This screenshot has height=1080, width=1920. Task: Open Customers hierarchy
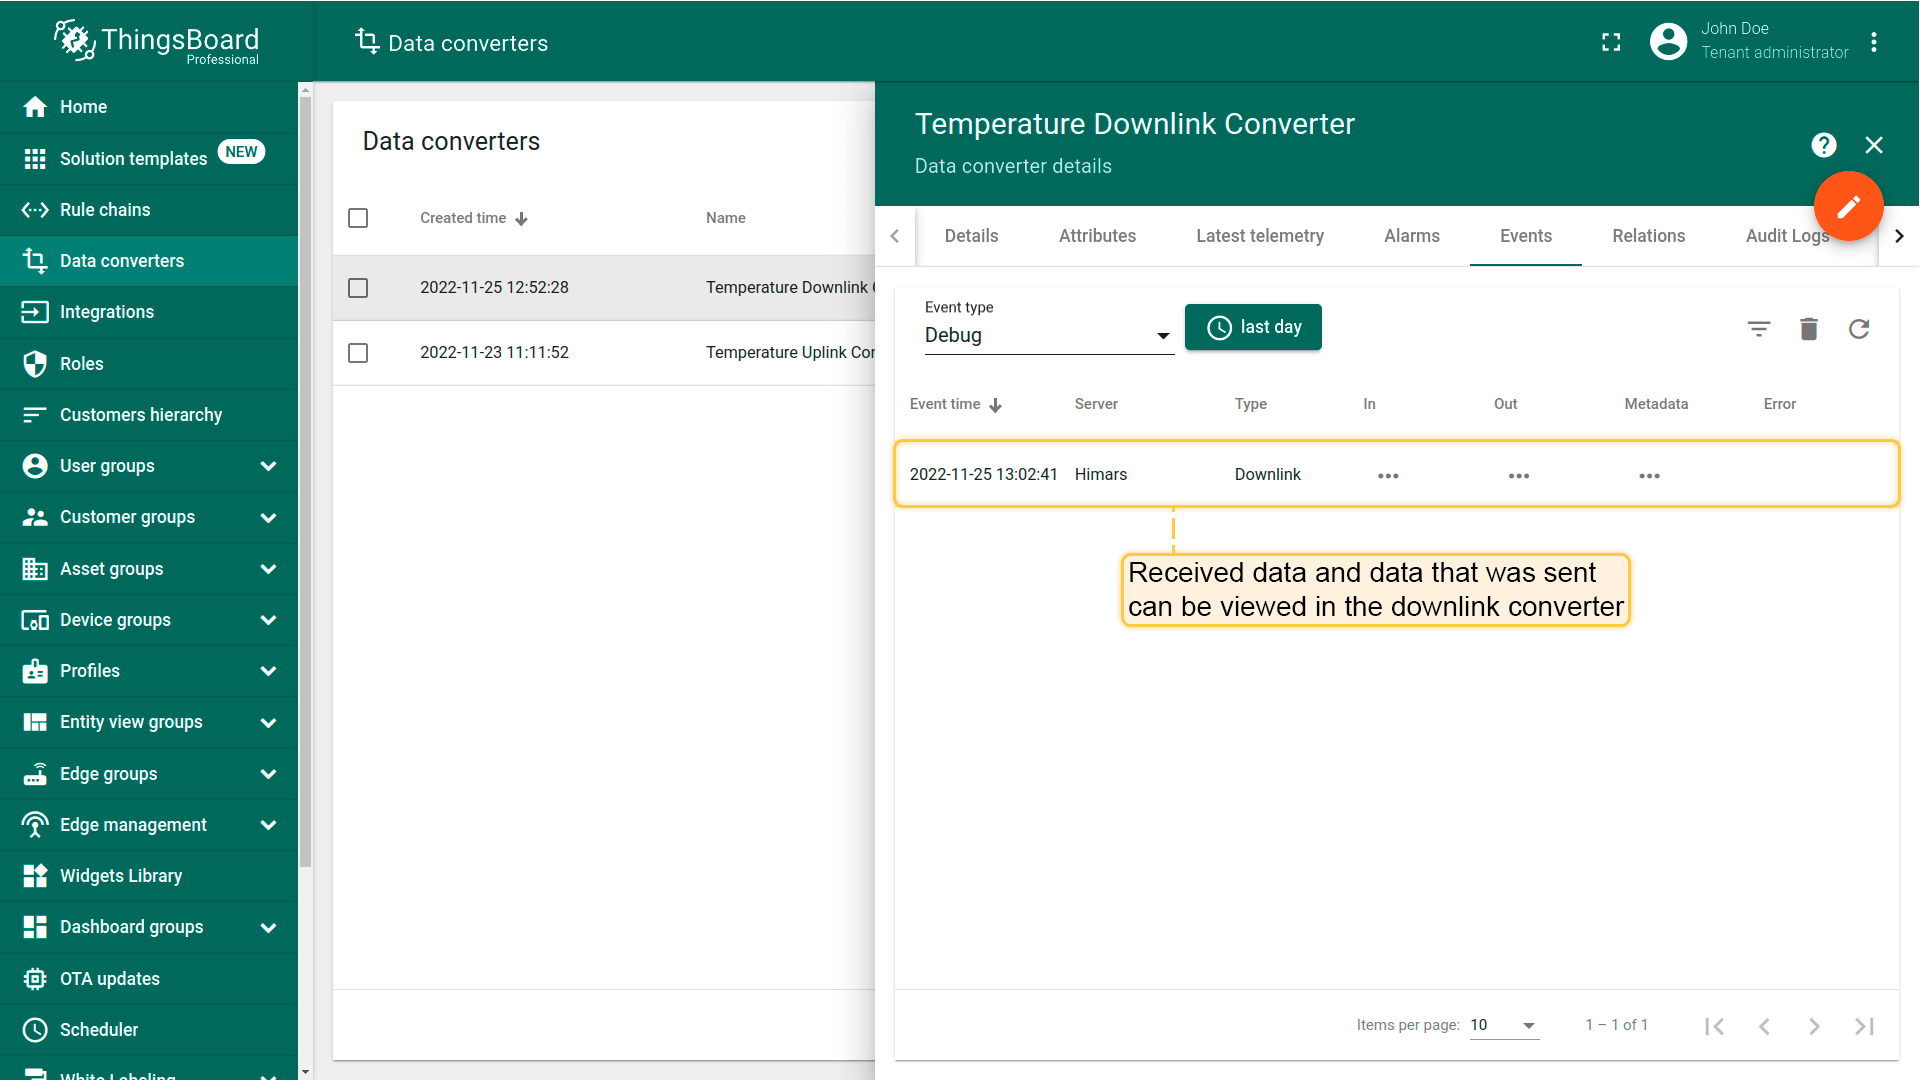(149, 415)
